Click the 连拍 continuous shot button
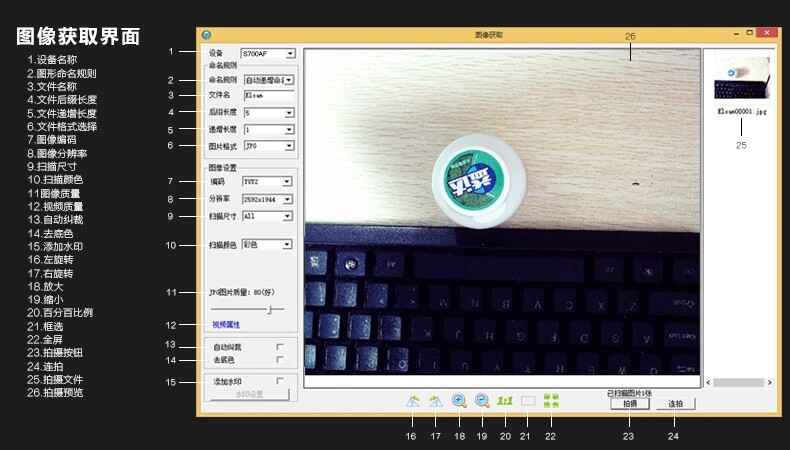 [676, 404]
